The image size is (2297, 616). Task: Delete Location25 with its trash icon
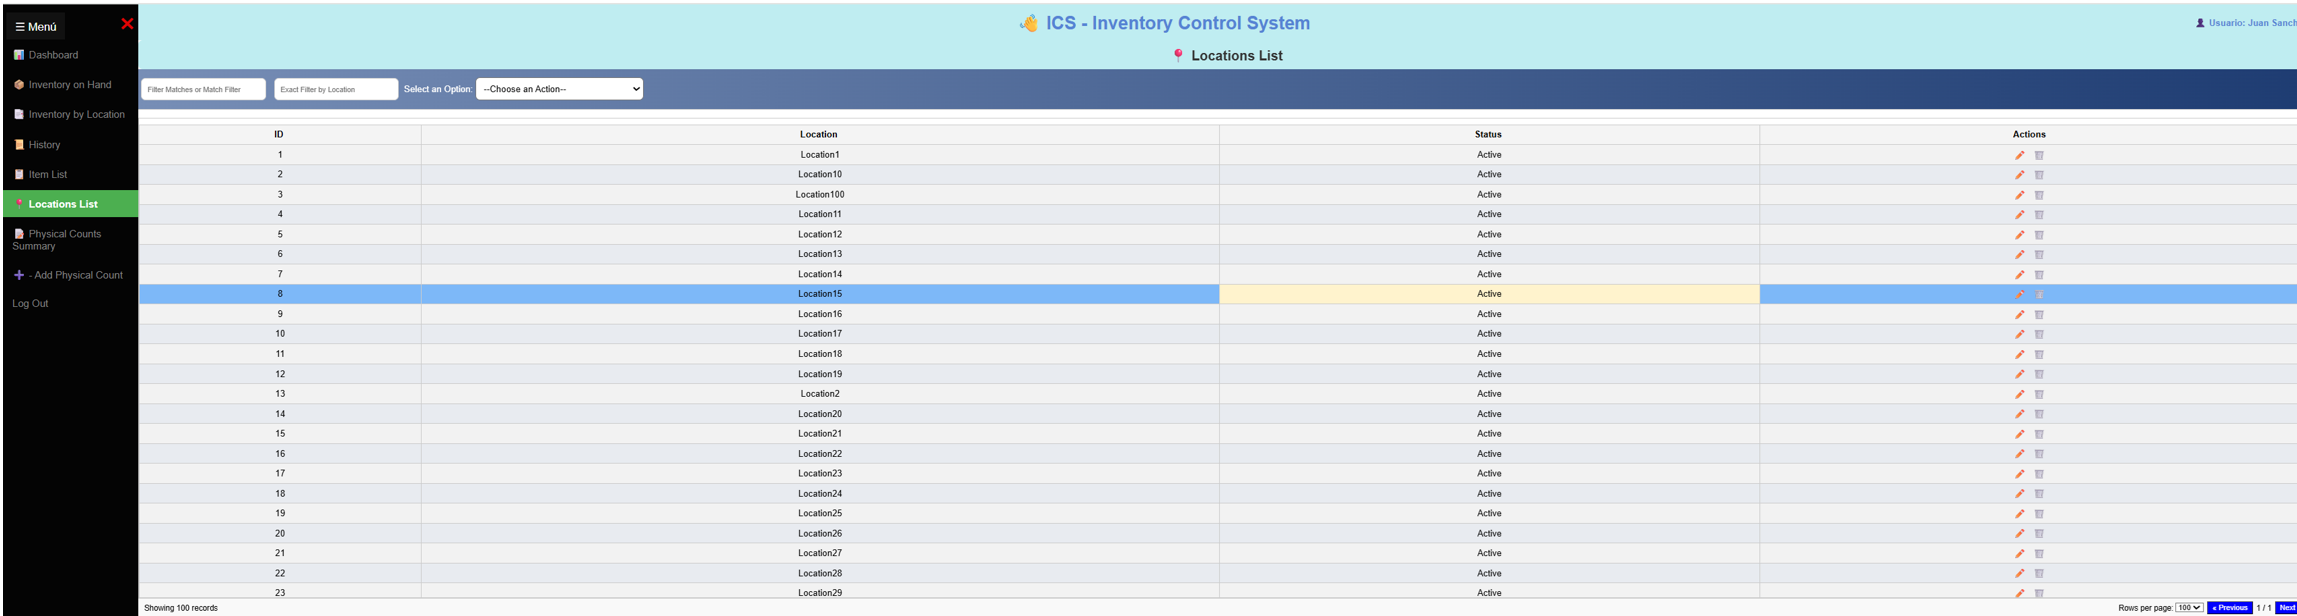tap(2039, 514)
